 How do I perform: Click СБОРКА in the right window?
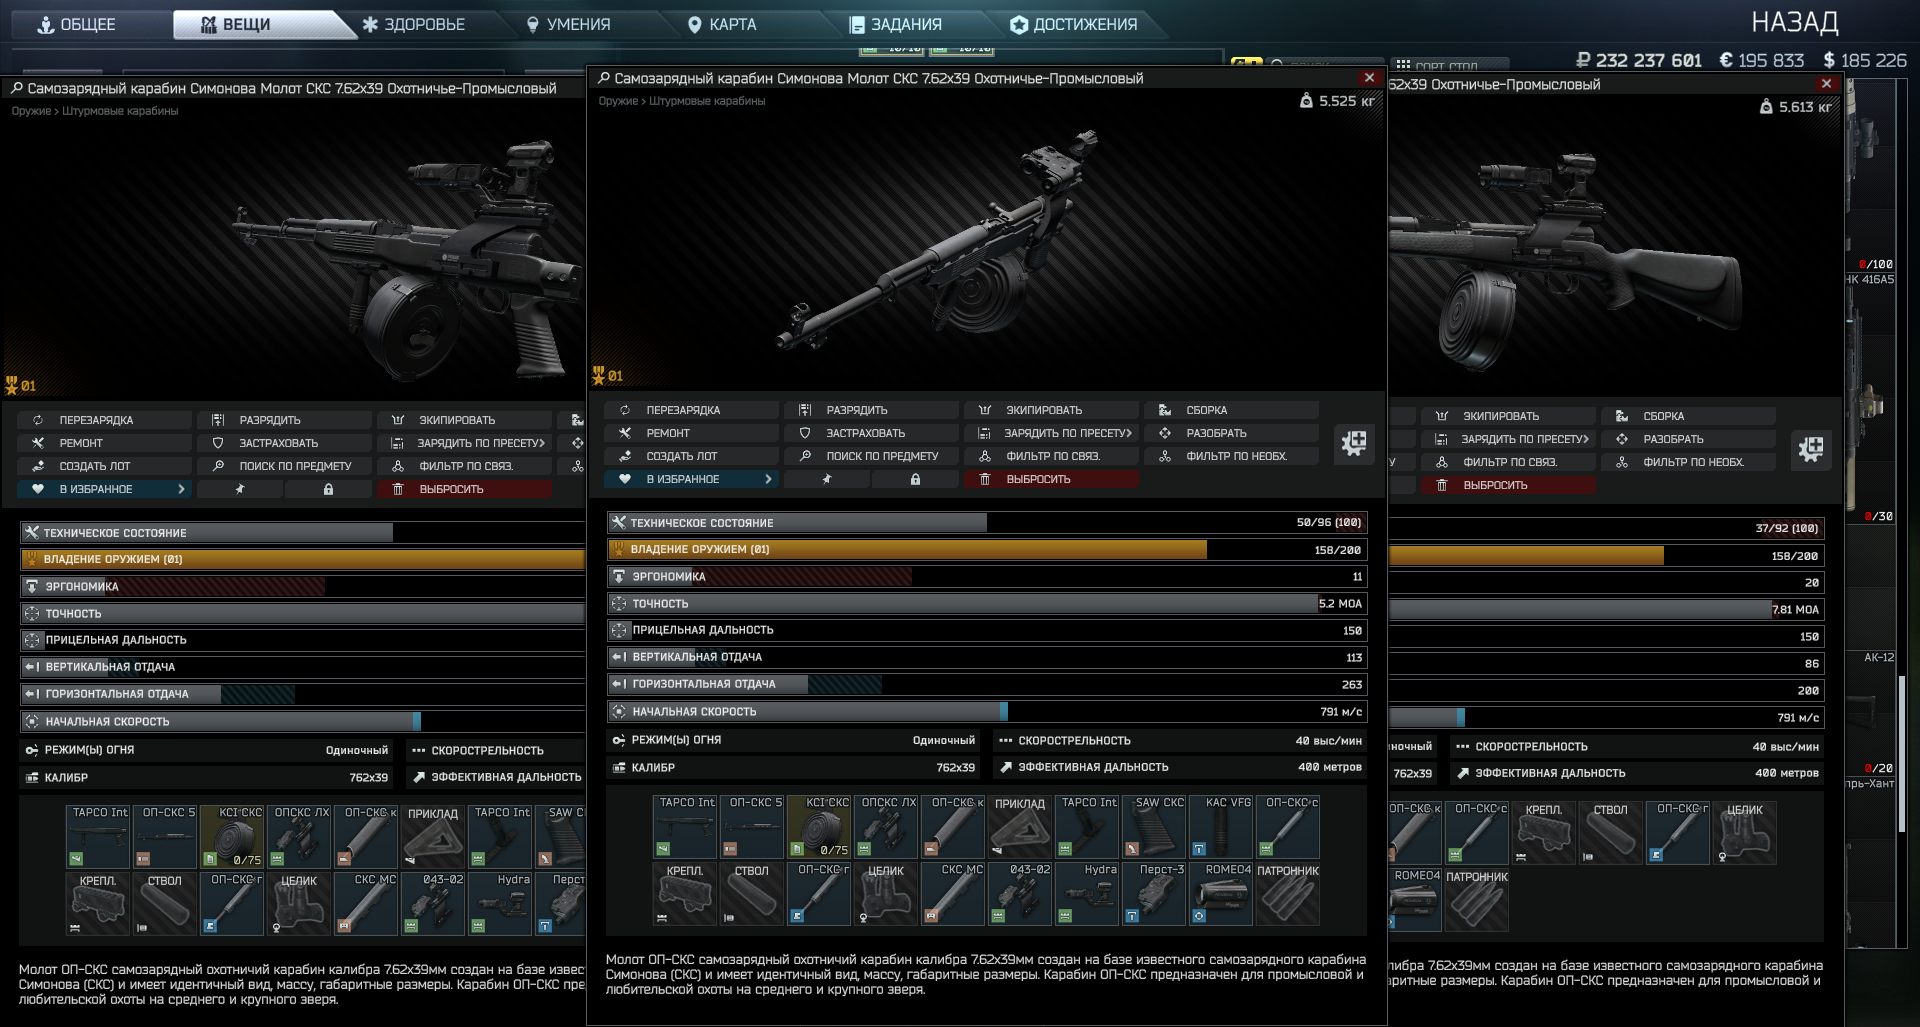coord(1688,416)
